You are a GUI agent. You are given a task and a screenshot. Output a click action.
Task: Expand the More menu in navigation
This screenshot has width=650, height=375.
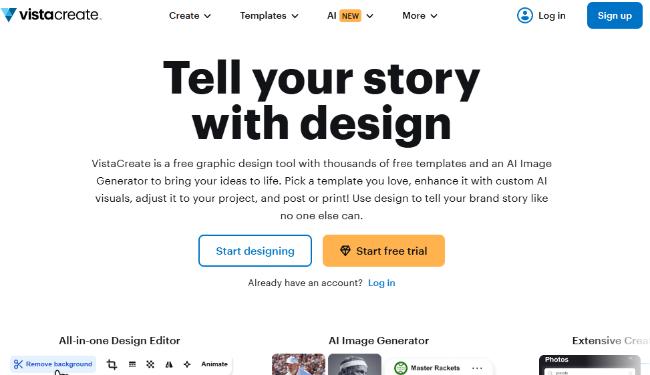tap(420, 16)
